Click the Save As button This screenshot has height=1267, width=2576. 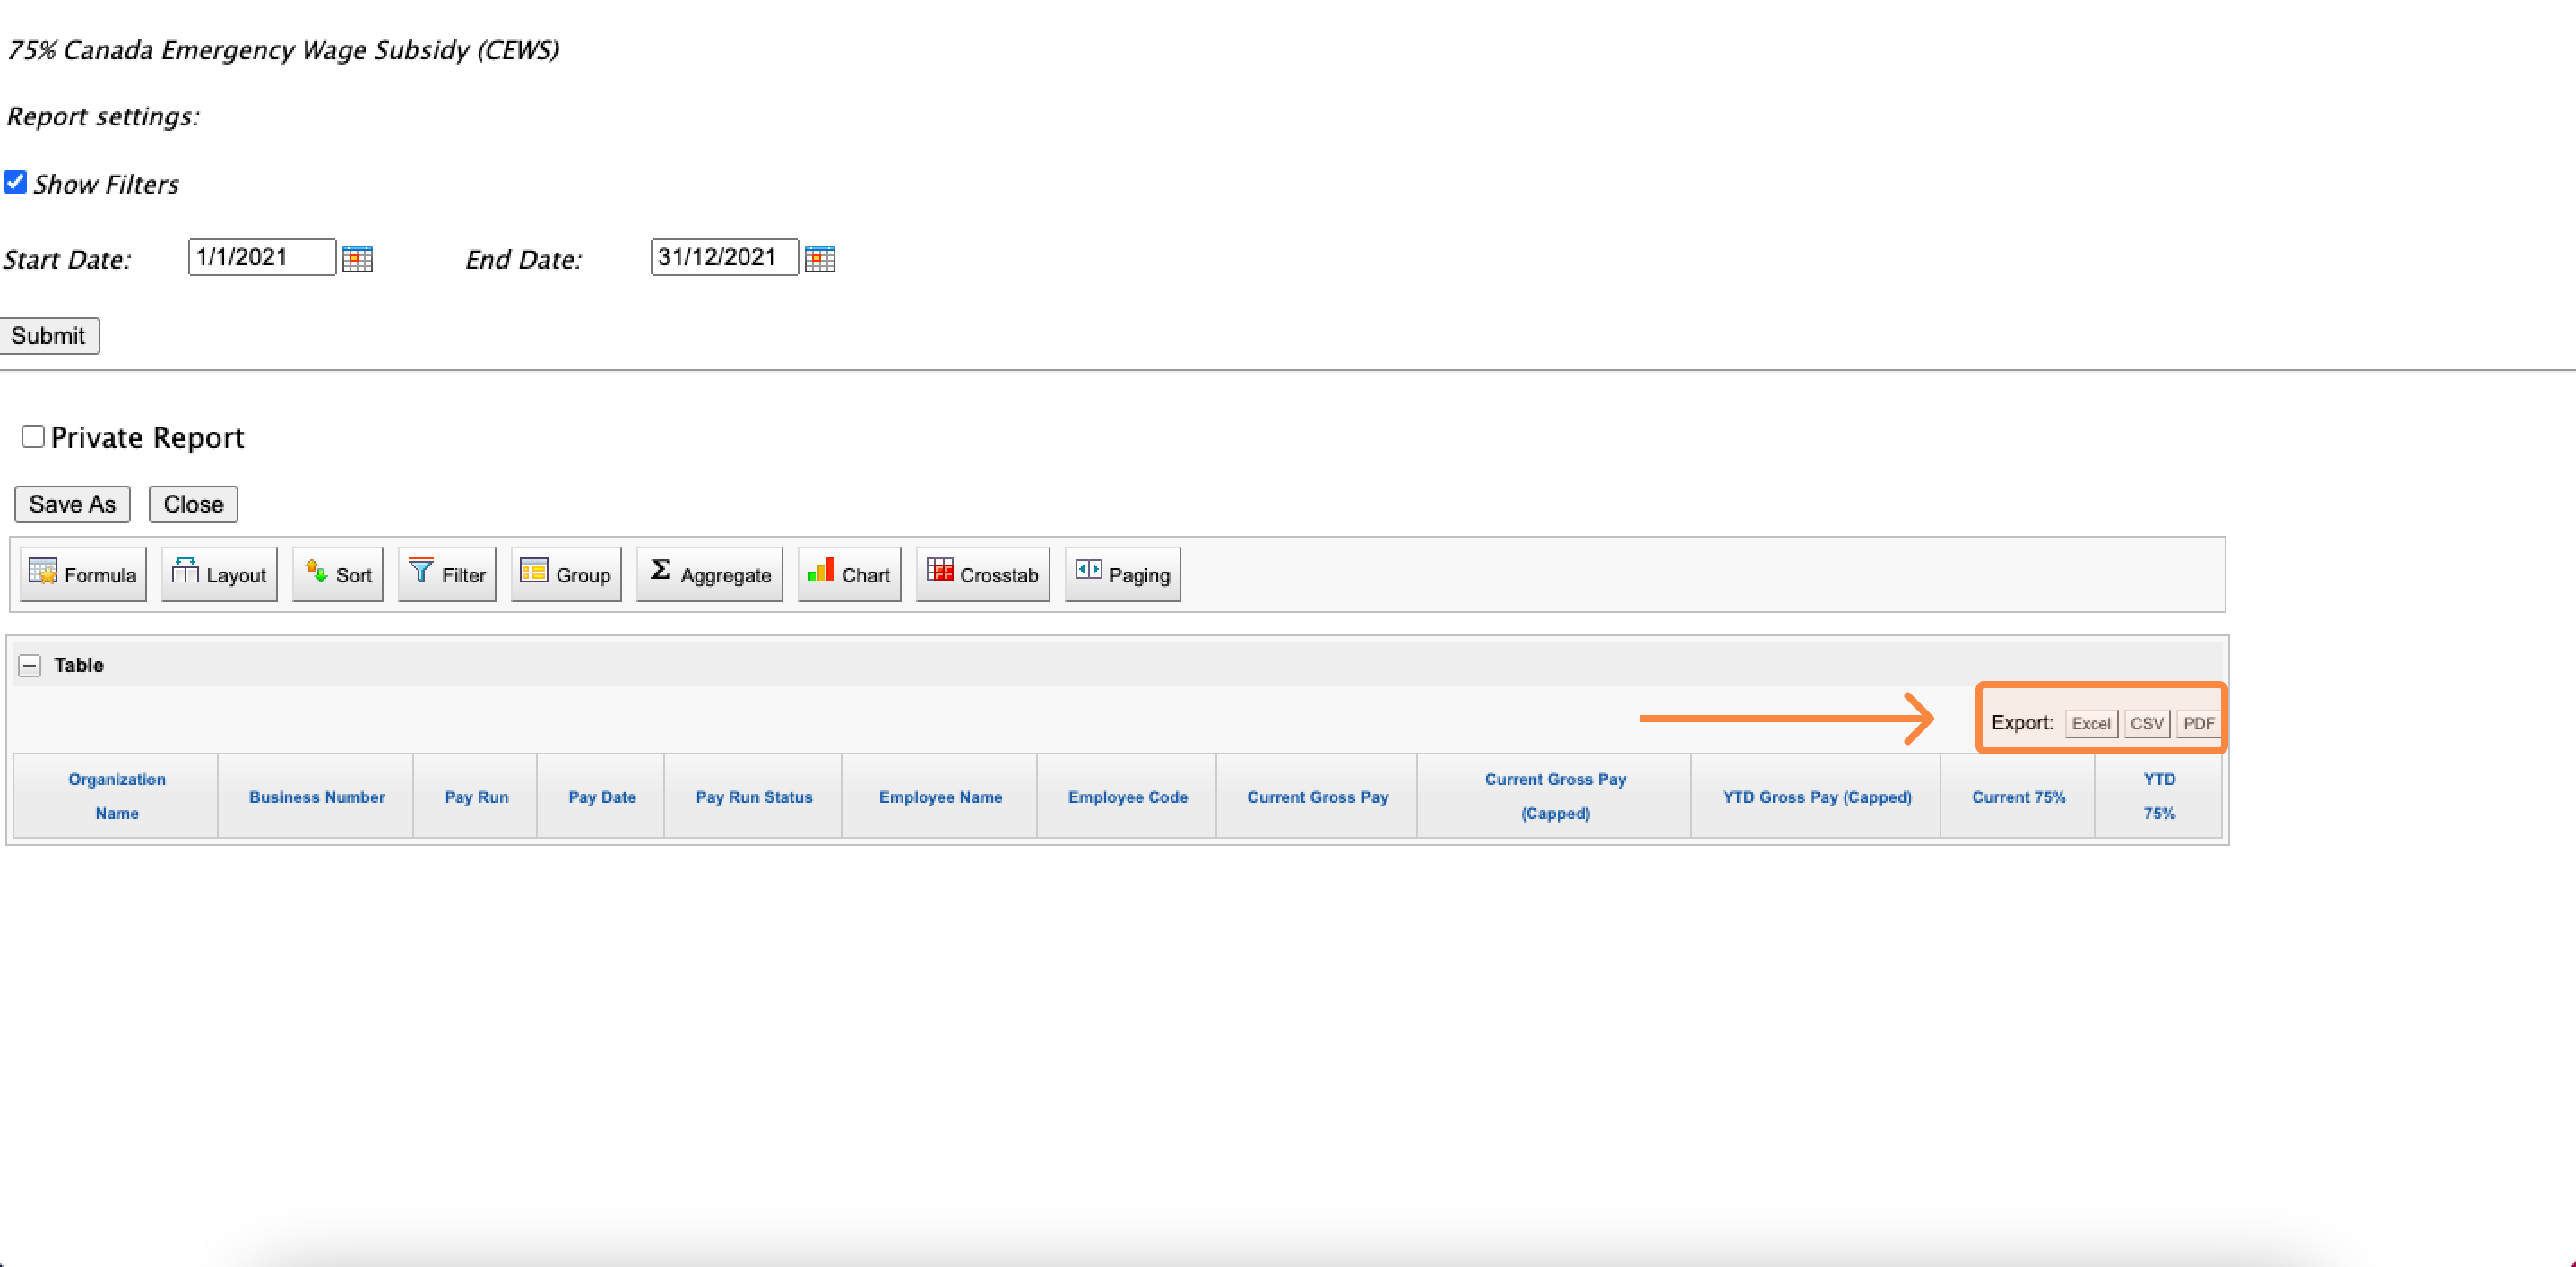coord(72,504)
